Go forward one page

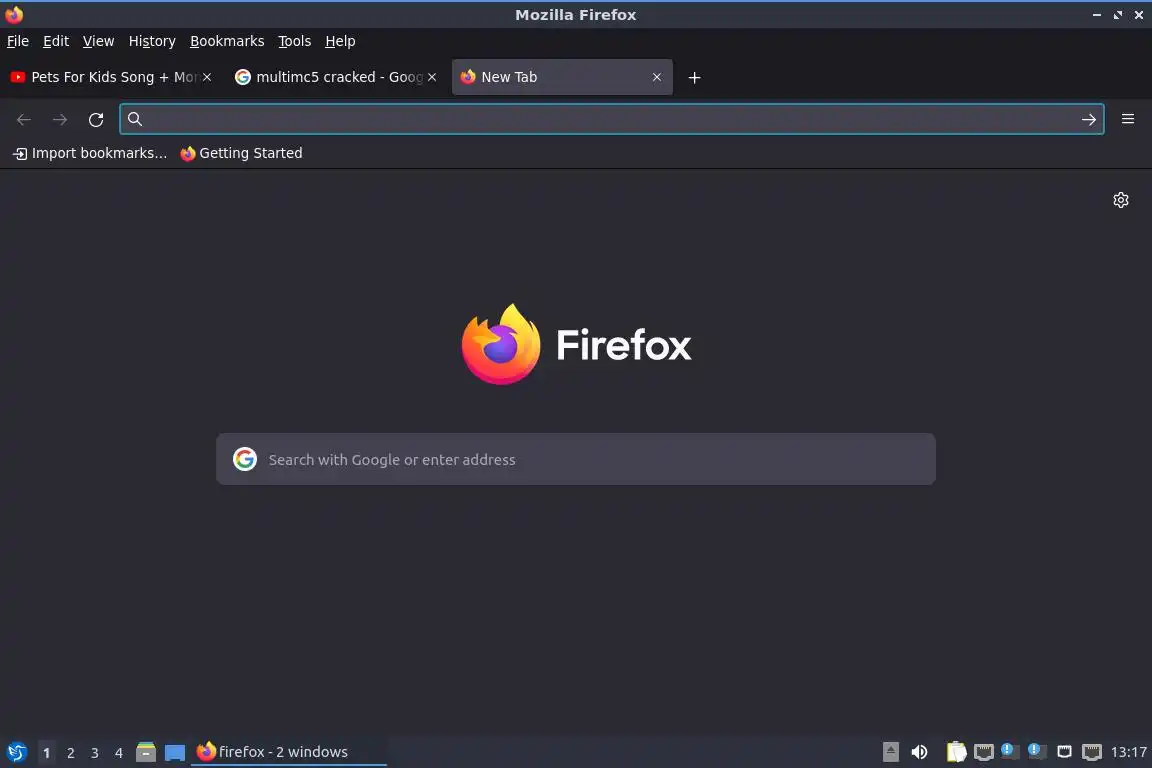(x=60, y=120)
